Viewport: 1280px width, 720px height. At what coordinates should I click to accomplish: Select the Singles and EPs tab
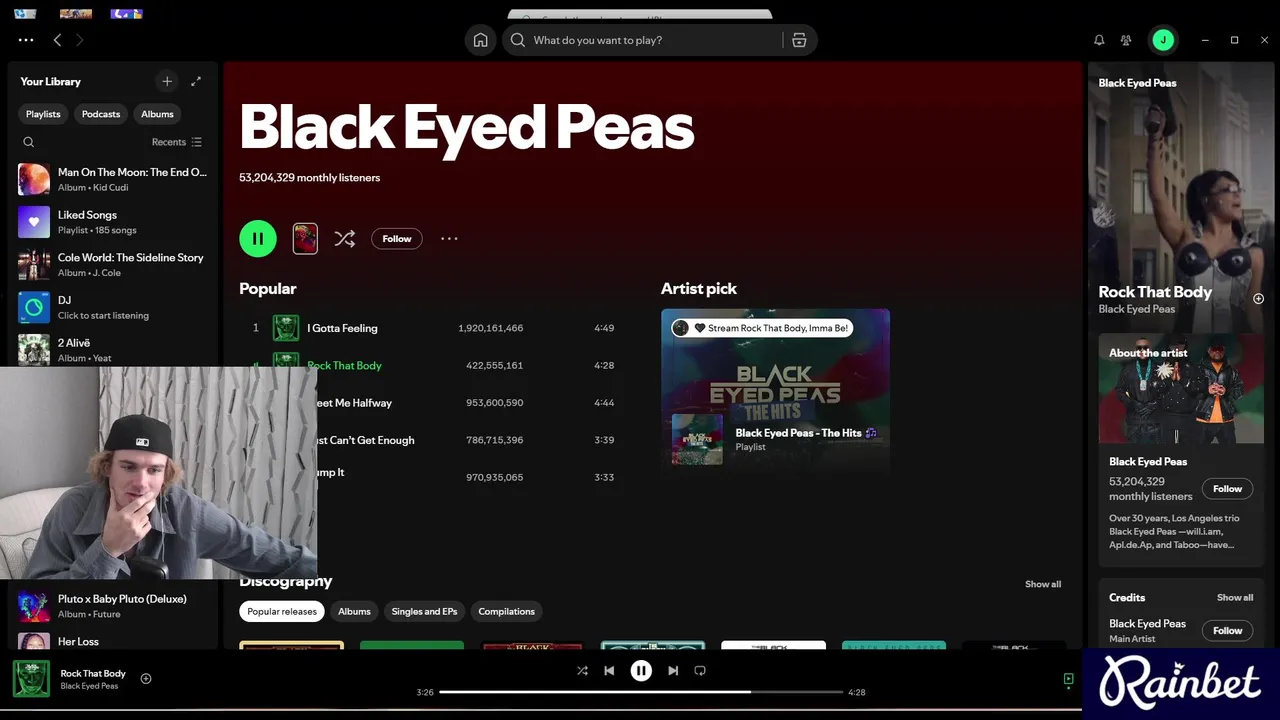[x=424, y=611]
